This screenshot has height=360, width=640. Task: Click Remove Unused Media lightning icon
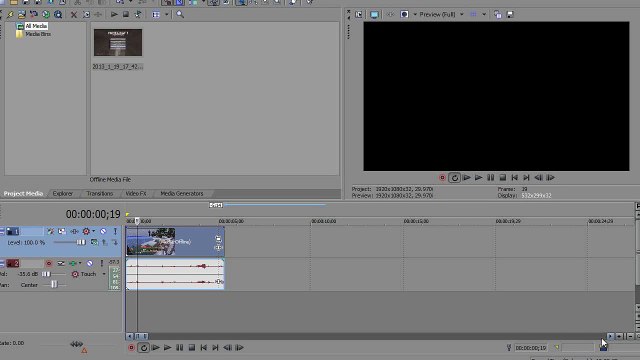[10, 15]
